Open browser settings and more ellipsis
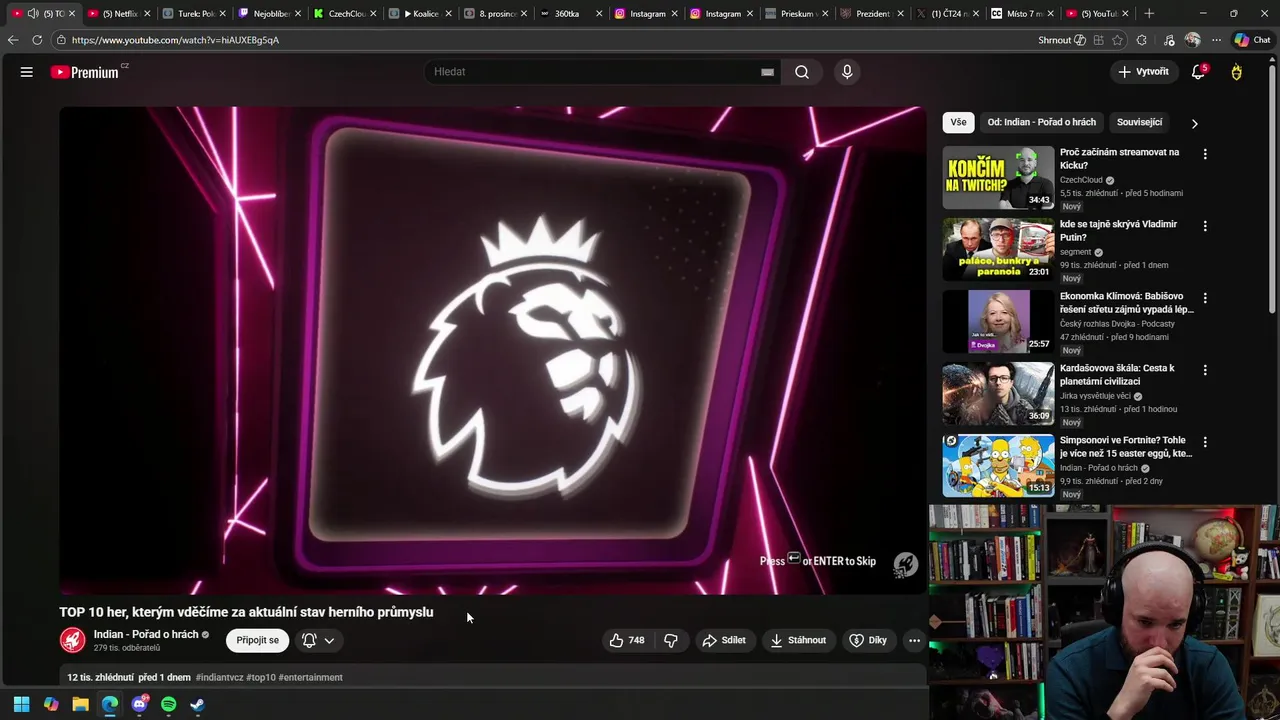Image resolution: width=1280 pixels, height=720 pixels. pyautogui.click(x=1216, y=40)
